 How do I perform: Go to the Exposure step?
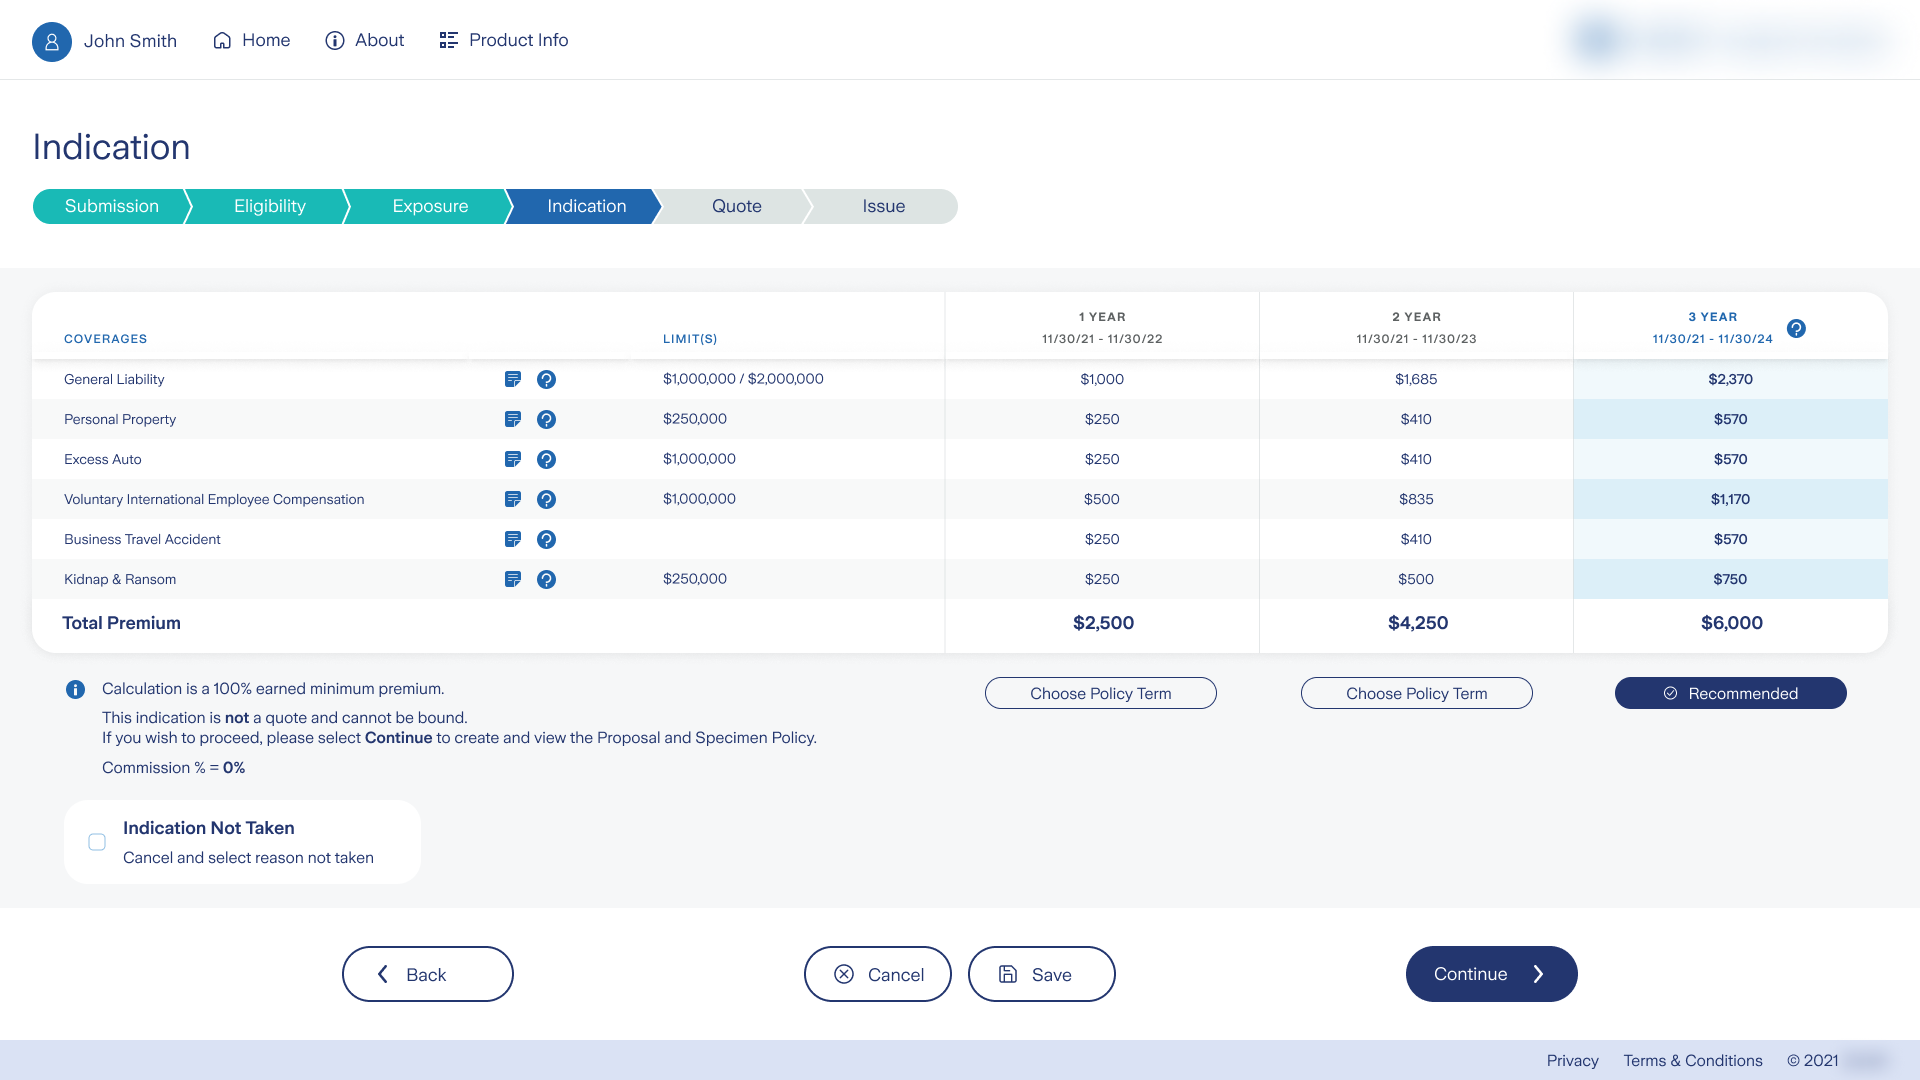[430, 206]
